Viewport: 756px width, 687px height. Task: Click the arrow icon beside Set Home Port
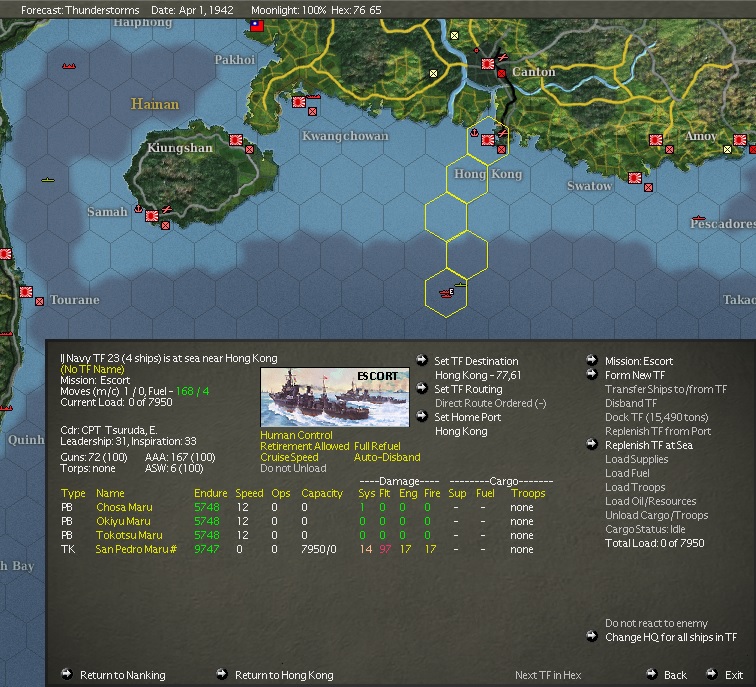point(422,416)
